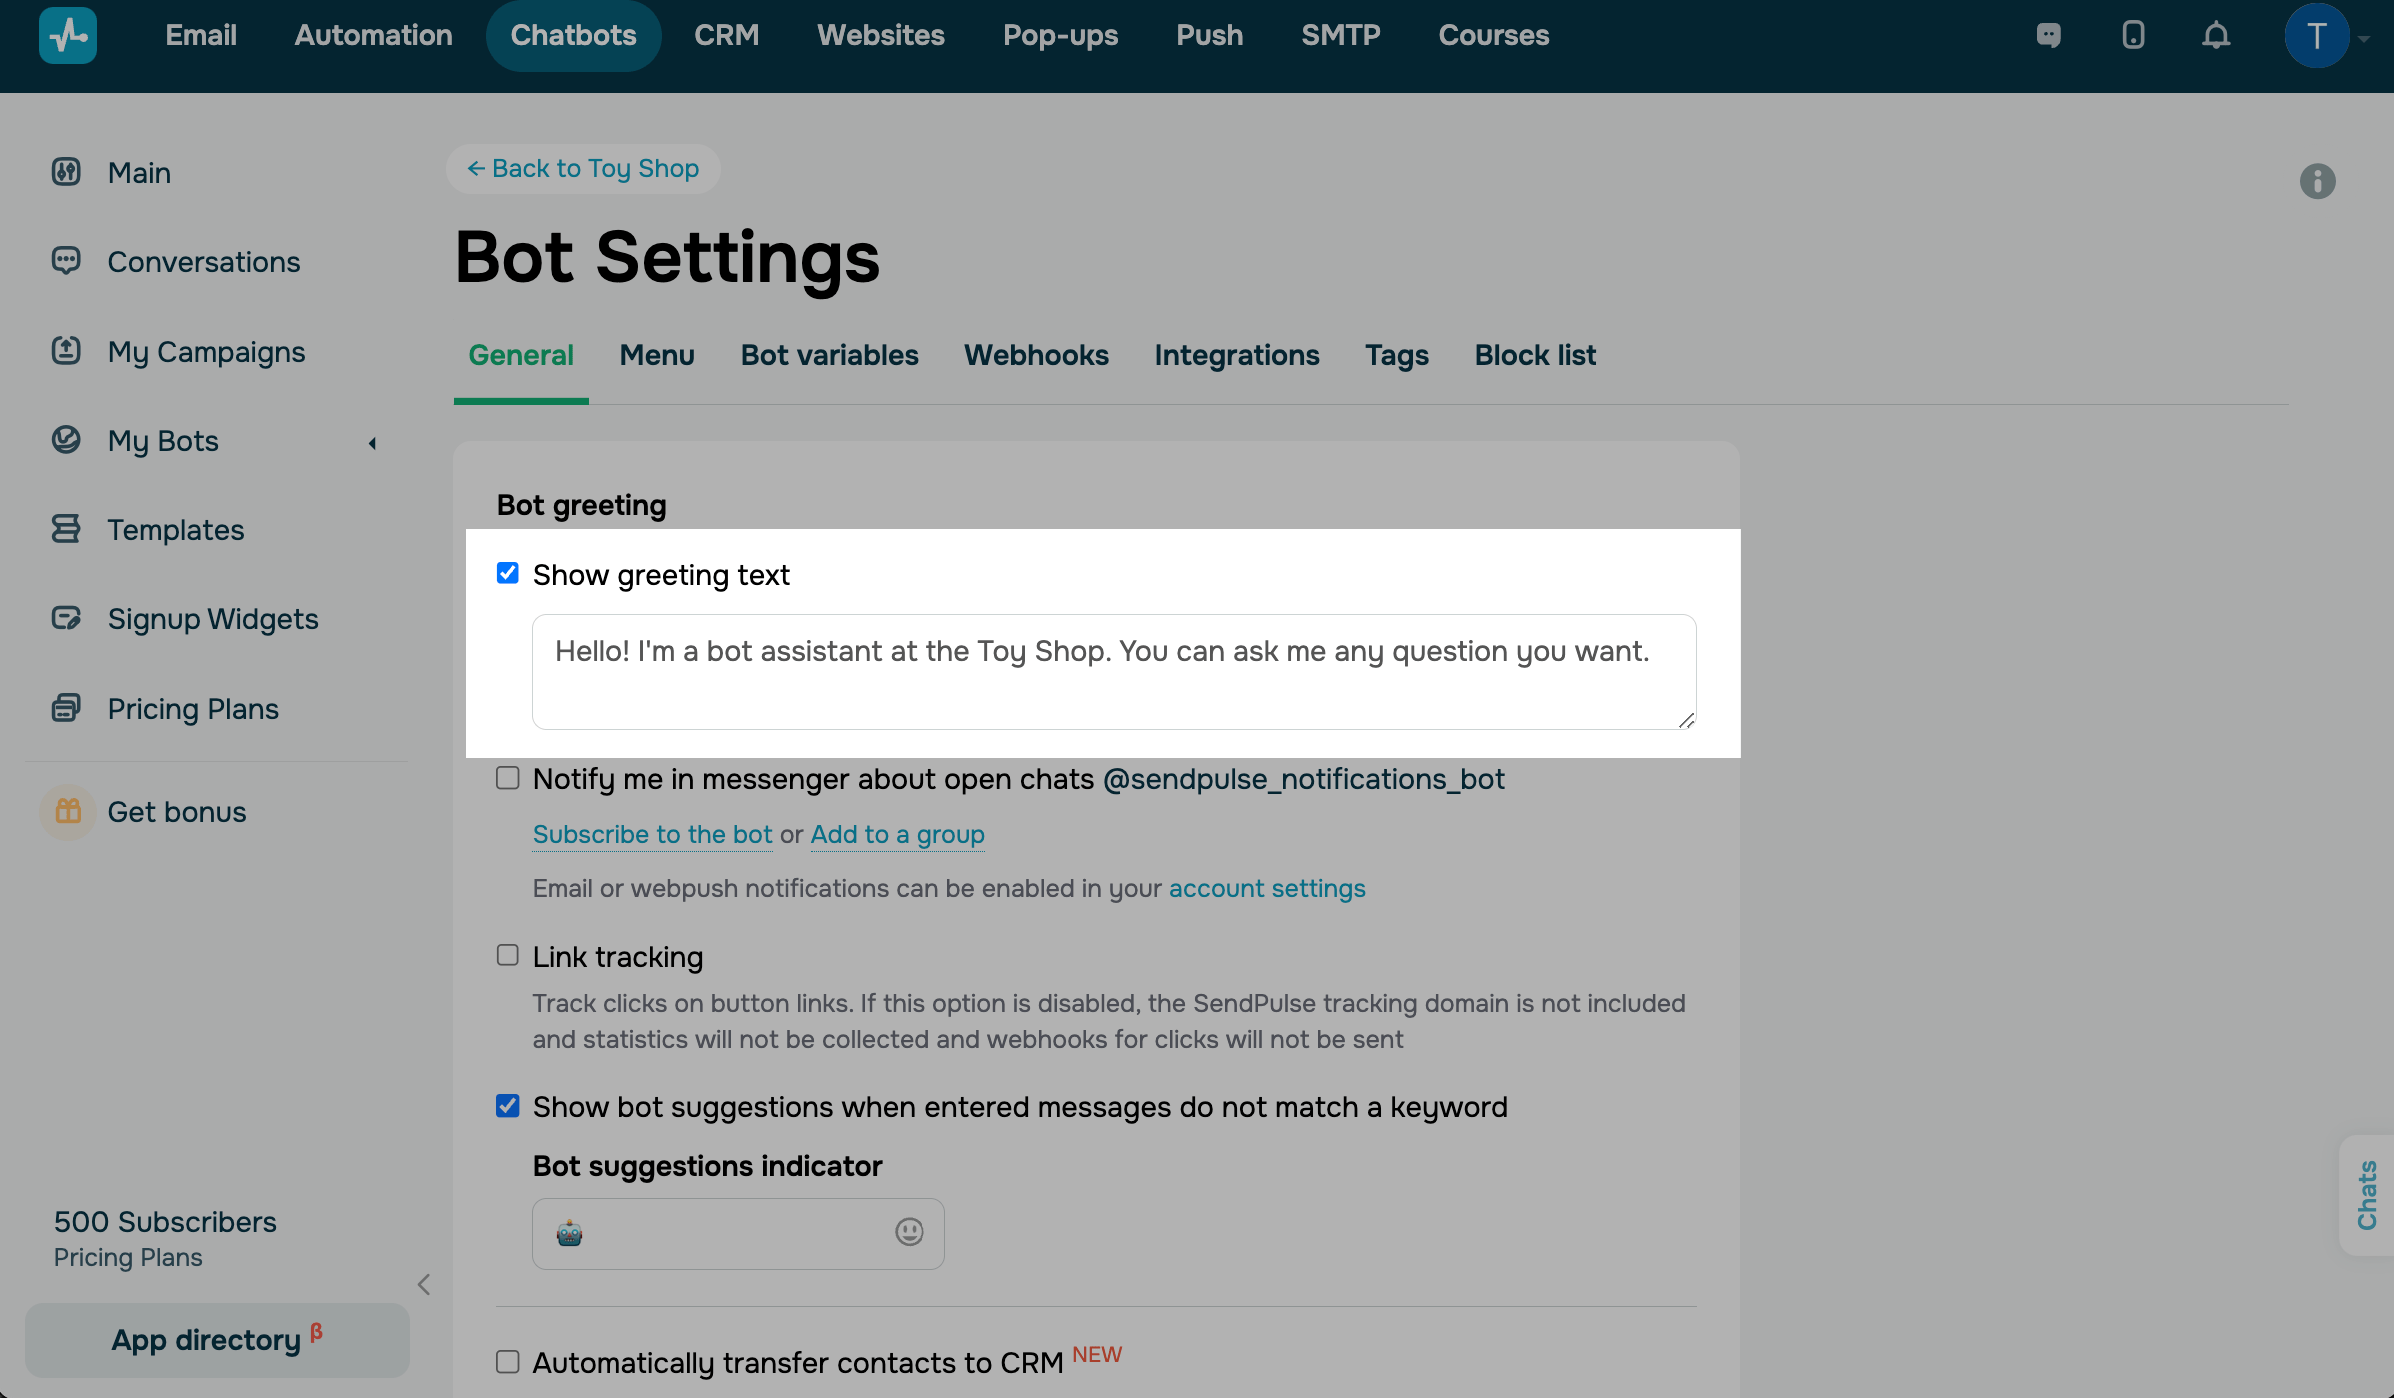Expand the My Bots submenu arrow
Screen dimensions: 2394x1398
372,442
